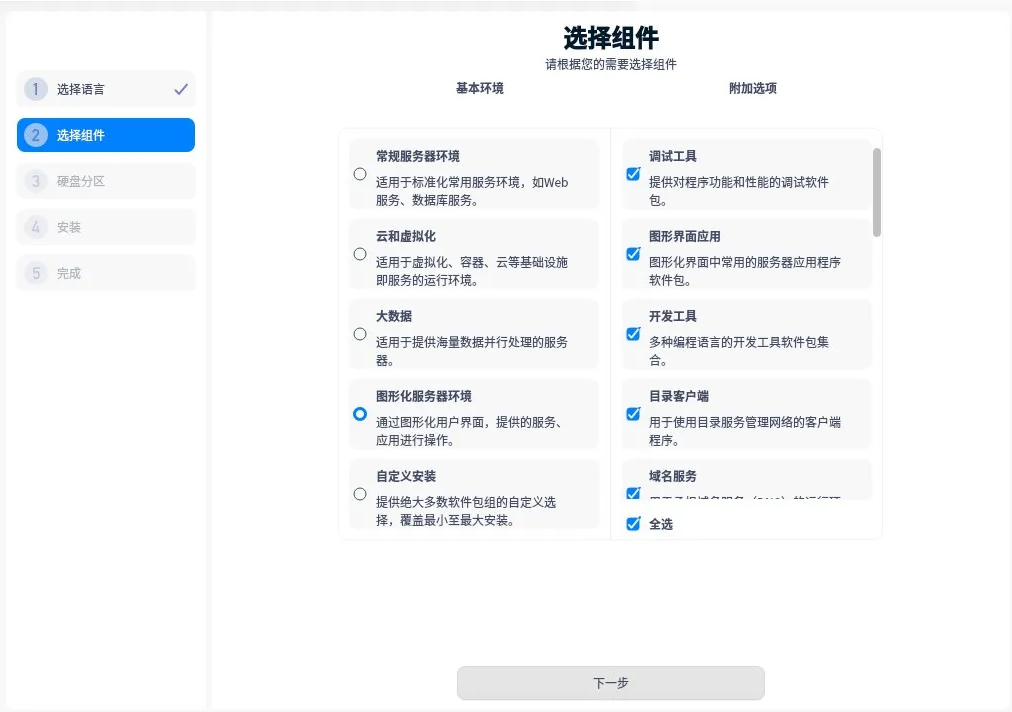
Task: Click step 5 完成 in sidebar
Action: point(106,273)
